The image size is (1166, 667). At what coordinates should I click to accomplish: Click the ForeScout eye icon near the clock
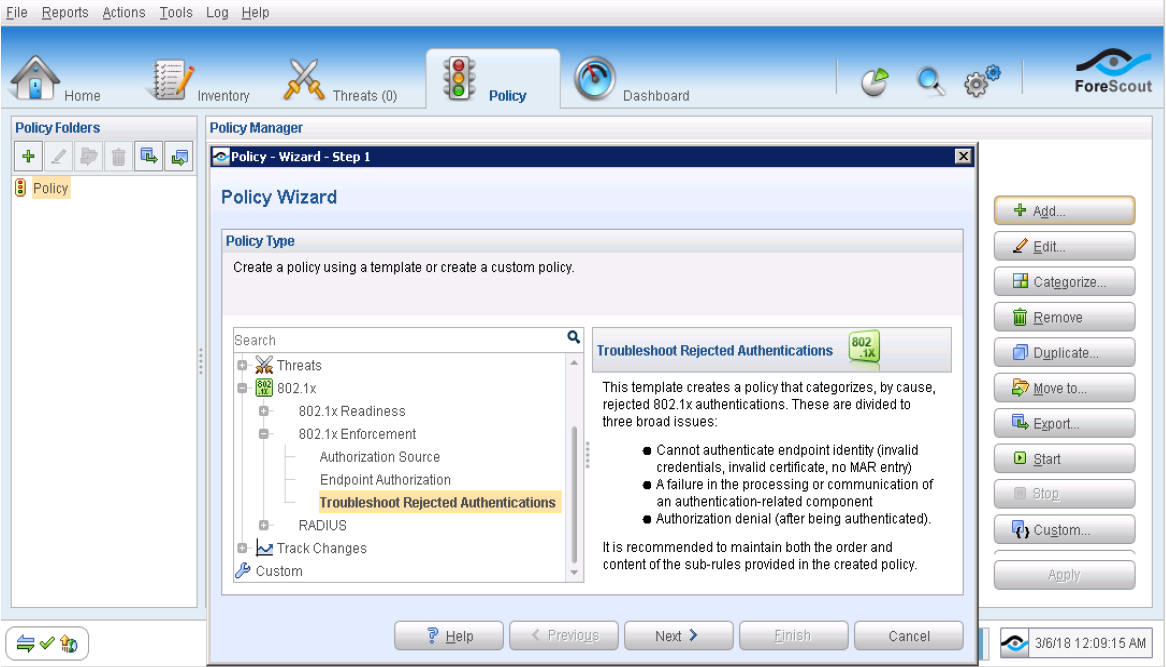(x=1014, y=643)
